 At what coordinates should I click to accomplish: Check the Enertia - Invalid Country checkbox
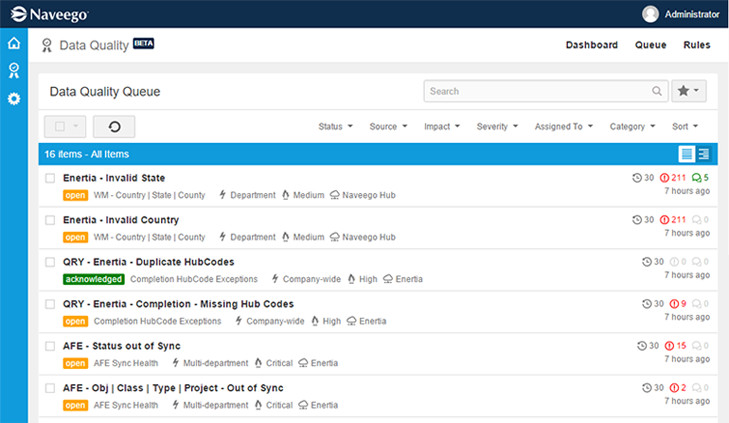[x=50, y=220]
